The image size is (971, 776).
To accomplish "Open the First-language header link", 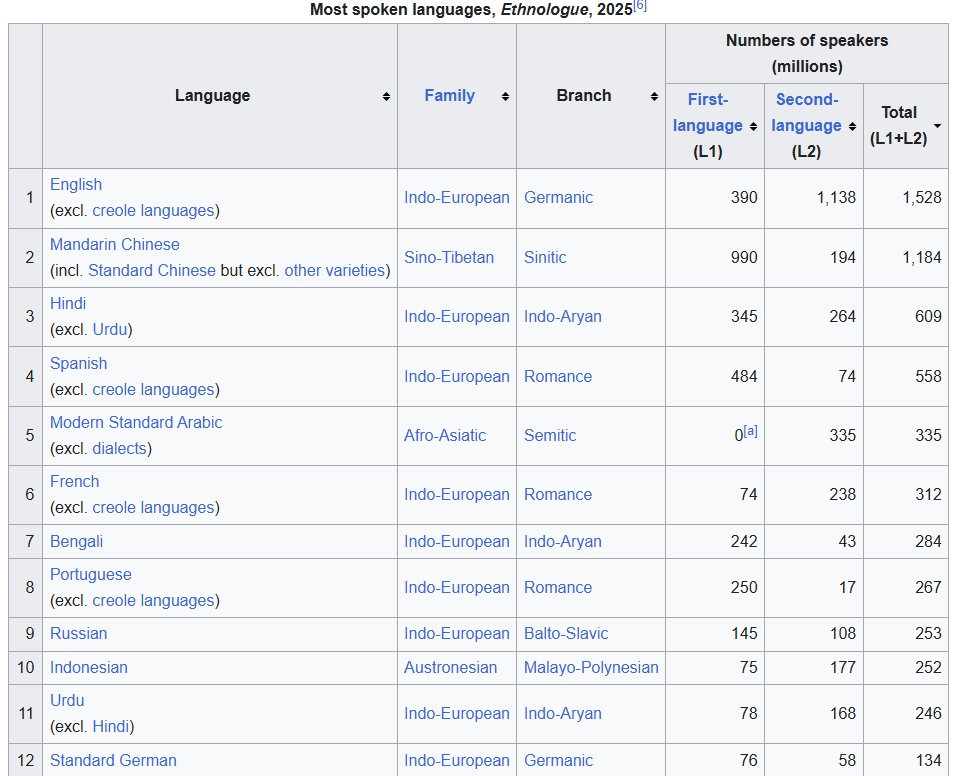I will point(708,113).
